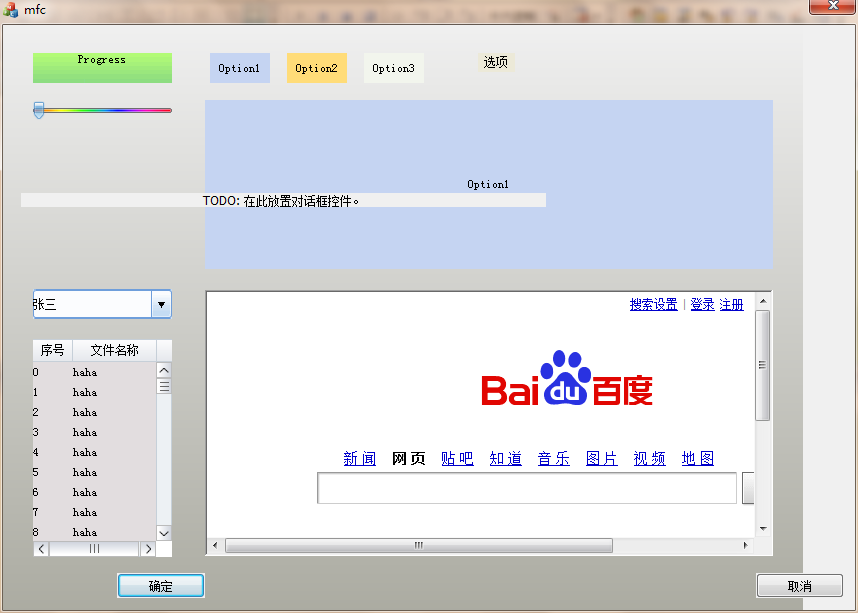Click the browser pane horizontal scroll thumb
The image size is (858, 613).
(x=419, y=545)
